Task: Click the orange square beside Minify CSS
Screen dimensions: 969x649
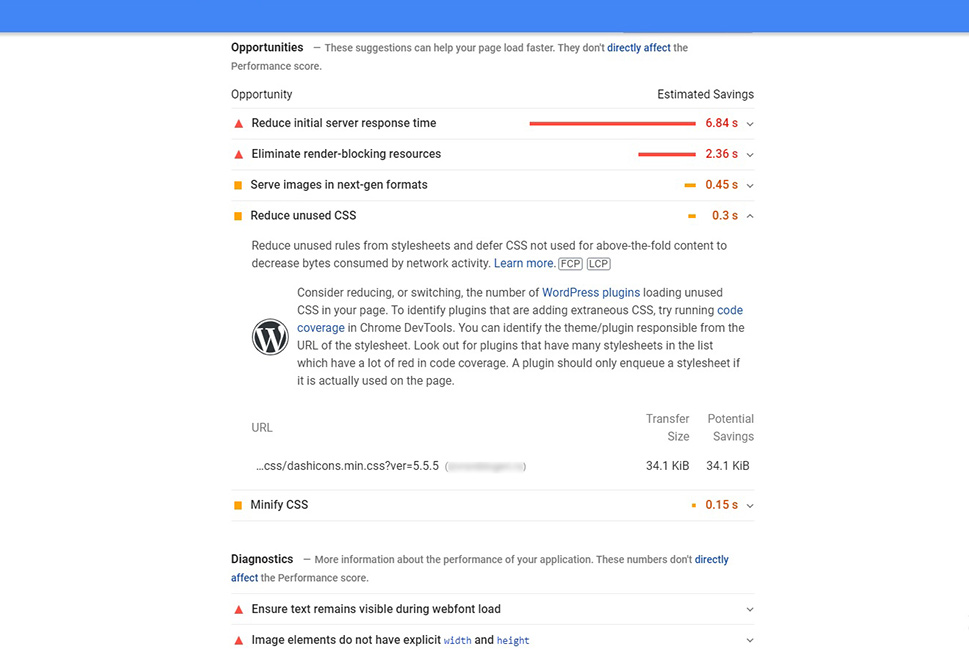Action: pyautogui.click(x=238, y=506)
